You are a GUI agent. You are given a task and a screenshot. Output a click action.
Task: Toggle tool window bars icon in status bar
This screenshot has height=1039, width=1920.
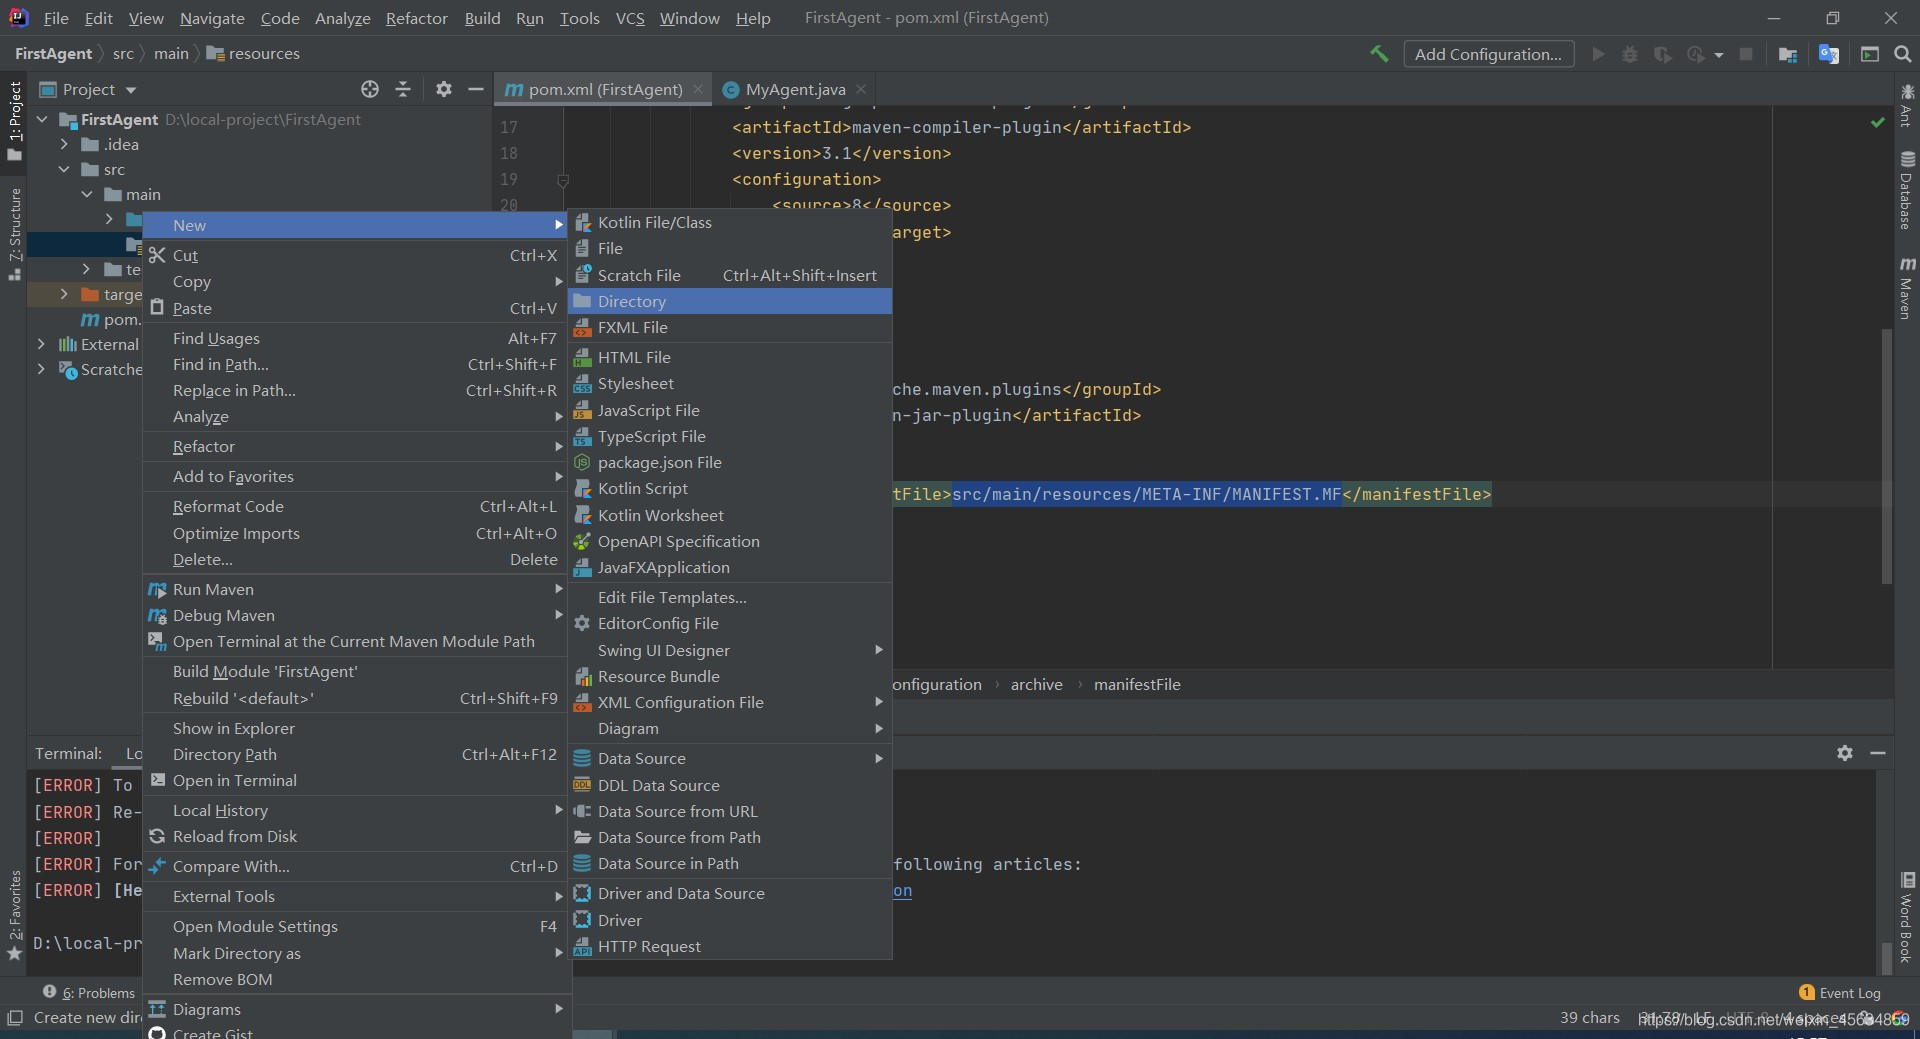click(14, 1018)
